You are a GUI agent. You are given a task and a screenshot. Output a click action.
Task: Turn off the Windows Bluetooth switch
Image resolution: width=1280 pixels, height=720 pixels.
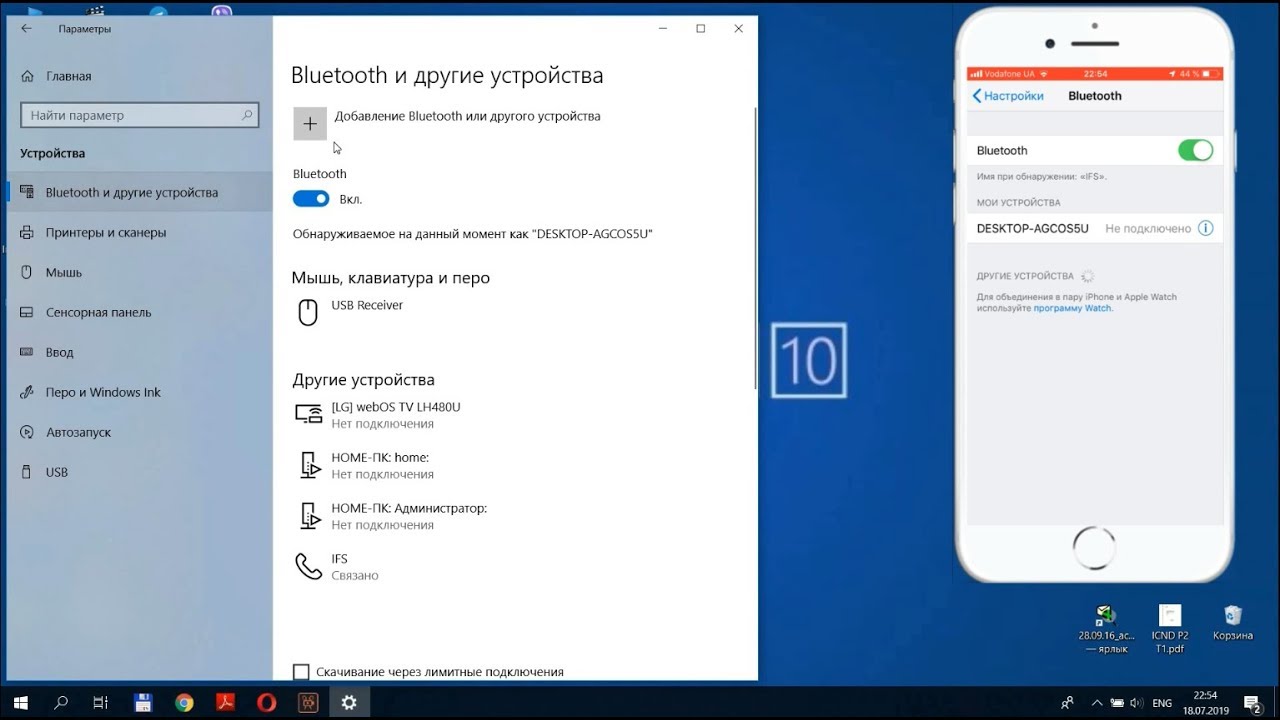click(x=311, y=199)
